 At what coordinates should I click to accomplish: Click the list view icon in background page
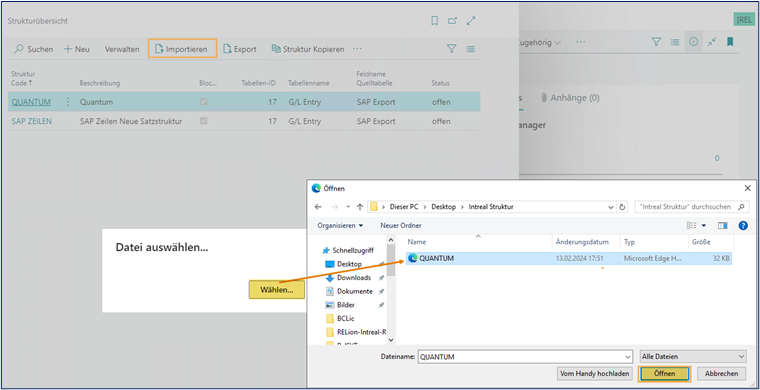675,42
